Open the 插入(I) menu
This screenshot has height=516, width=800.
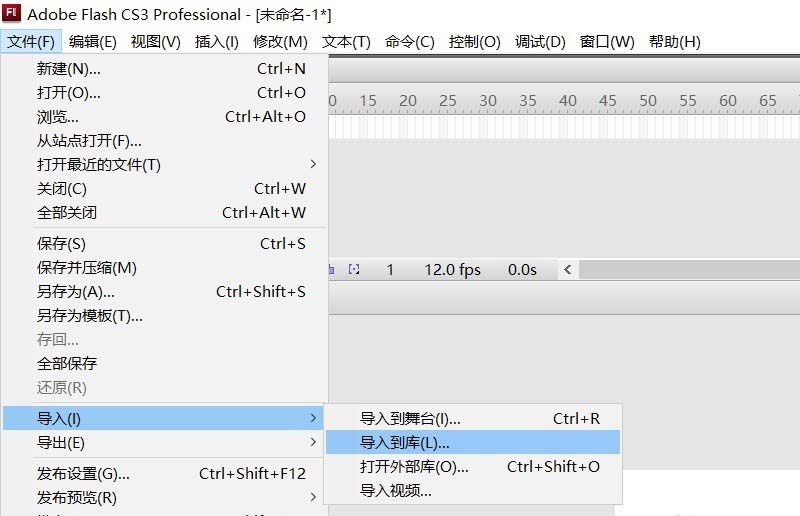click(x=217, y=41)
